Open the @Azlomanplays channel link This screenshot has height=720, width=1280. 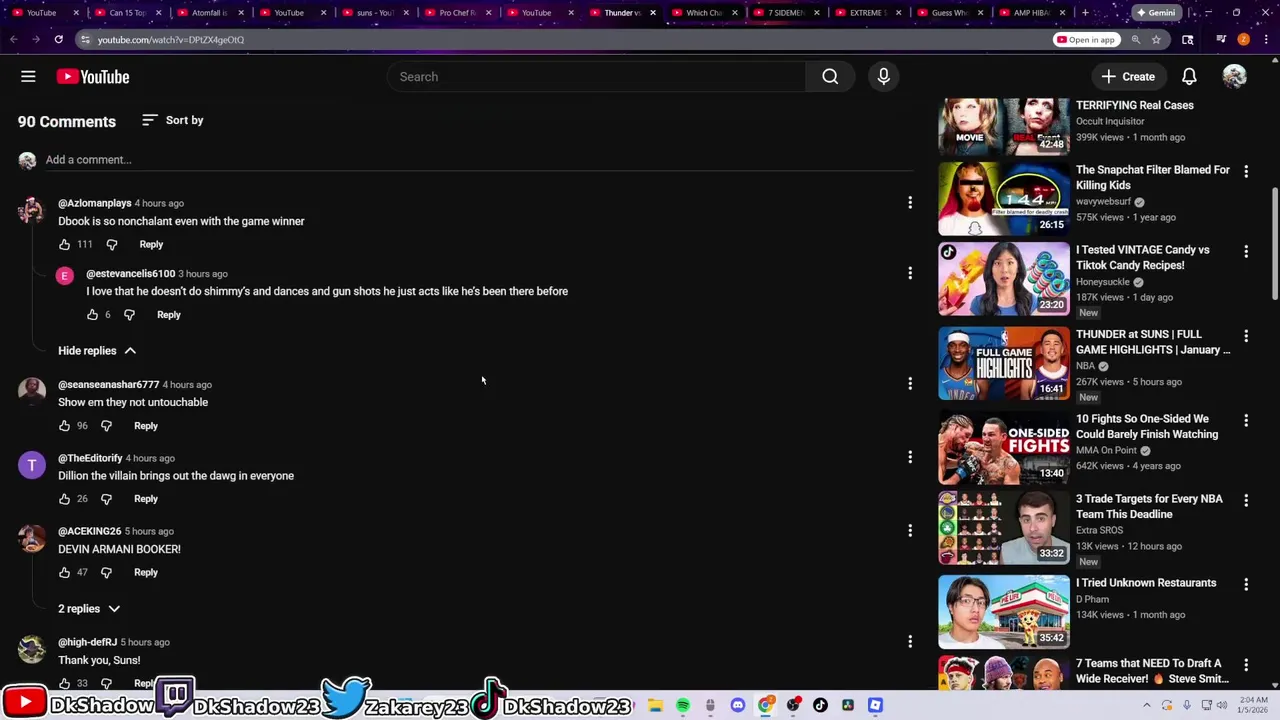95,203
